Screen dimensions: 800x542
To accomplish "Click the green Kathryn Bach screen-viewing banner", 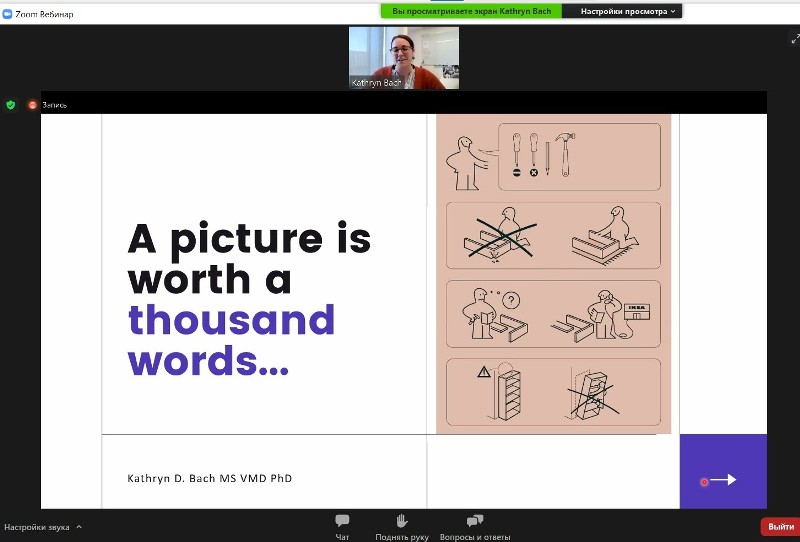I will [471, 11].
